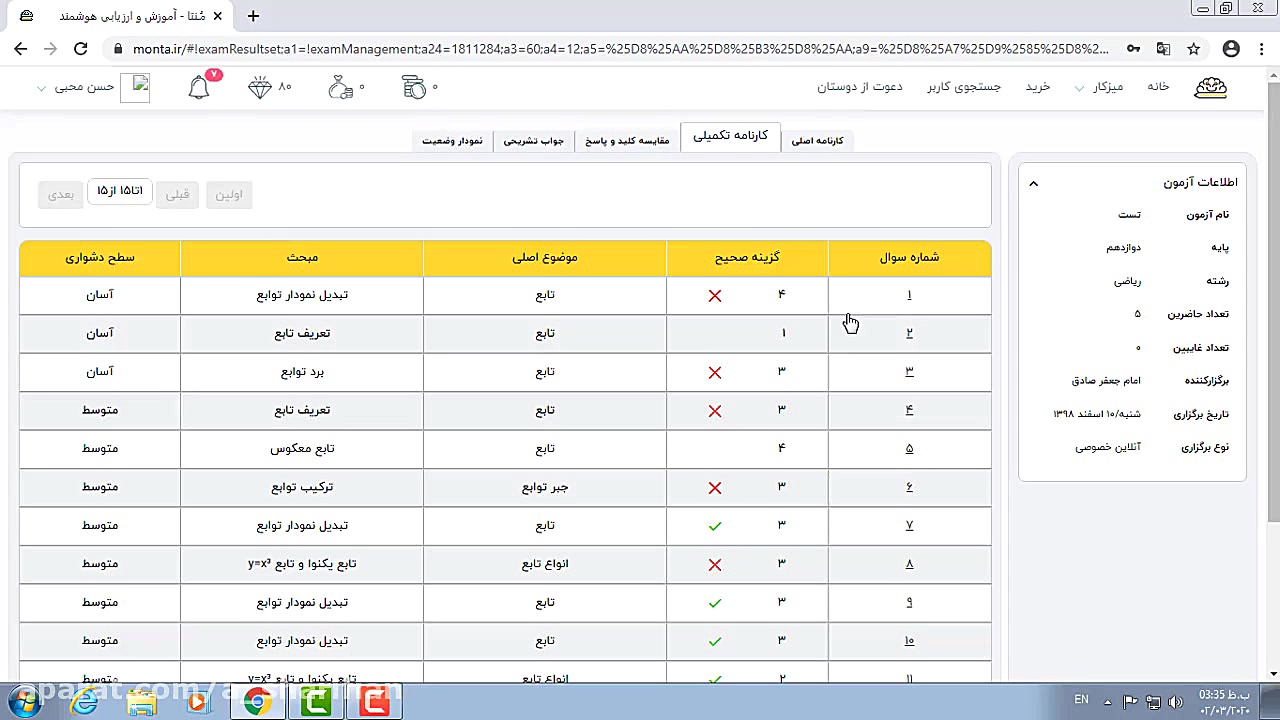Switch to the کارنامه اصلی tab
The height and width of the screenshot is (720, 1280).
pos(817,140)
